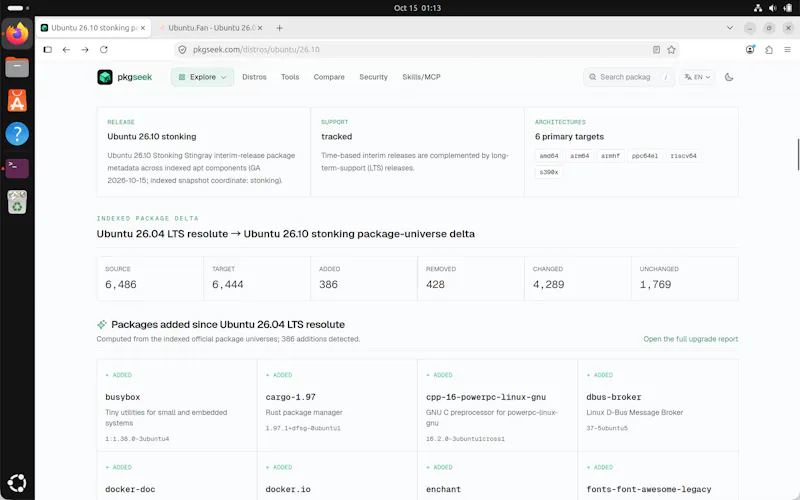Screen dimensions: 800x500
Task: Focus the Search packages input field
Action: point(629,77)
